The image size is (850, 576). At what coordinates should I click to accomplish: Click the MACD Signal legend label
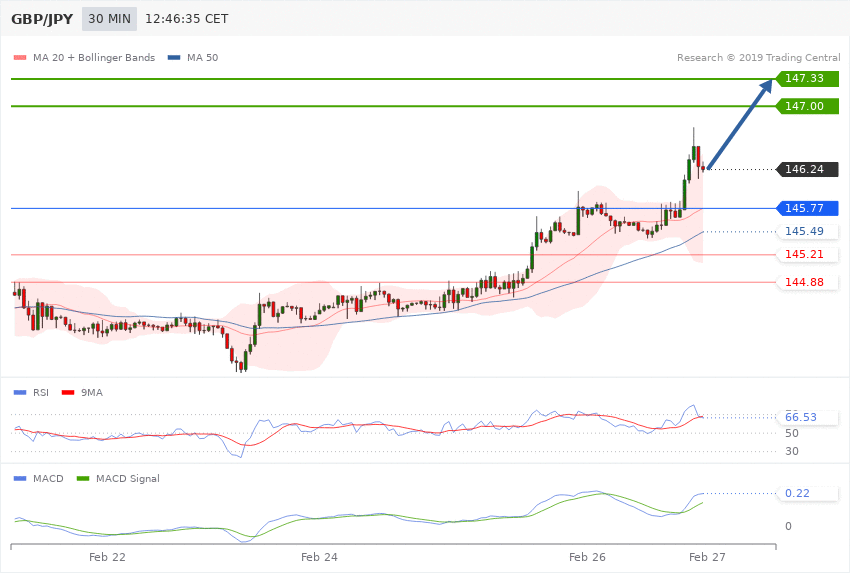[128, 478]
